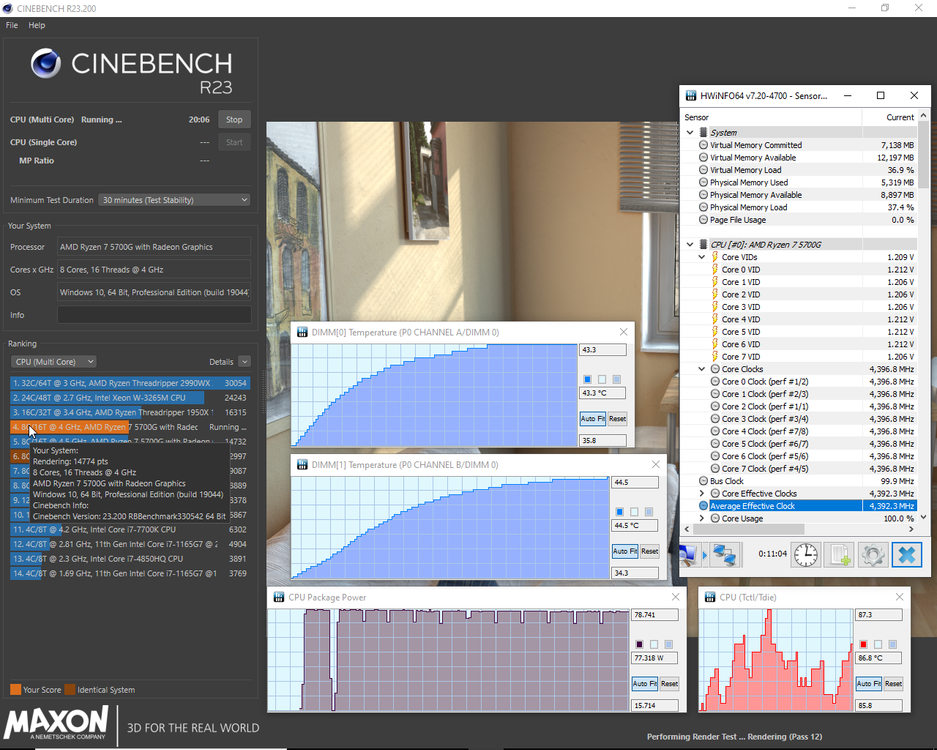Screen dimensions: 937x750
Task: Open HWiNFO sensor settings gear icon
Action: pos(872,555)
